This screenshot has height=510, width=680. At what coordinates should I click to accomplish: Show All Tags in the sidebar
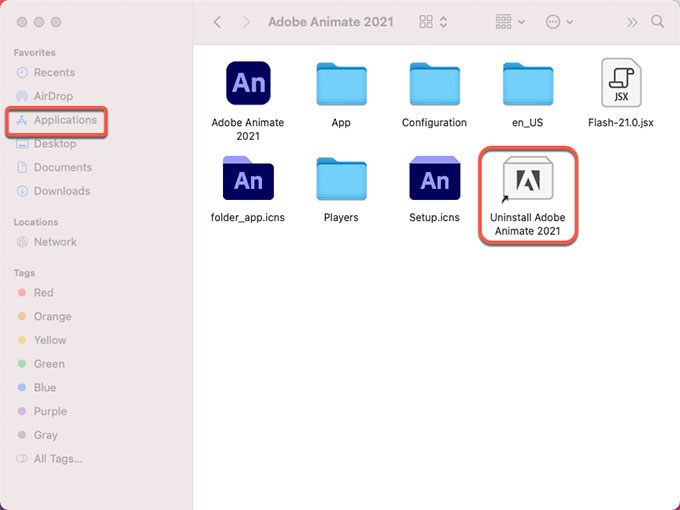49,458
